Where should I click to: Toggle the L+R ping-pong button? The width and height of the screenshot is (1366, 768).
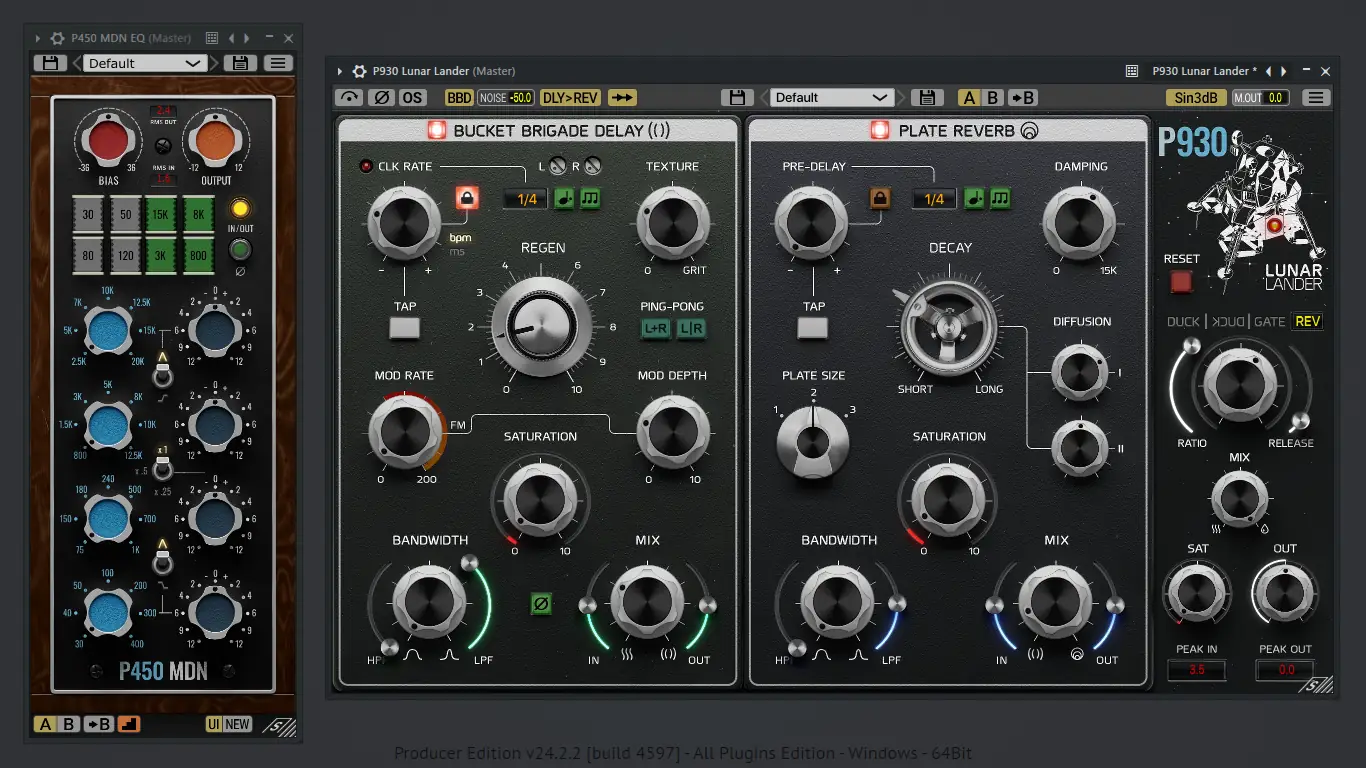coord(656,328)
